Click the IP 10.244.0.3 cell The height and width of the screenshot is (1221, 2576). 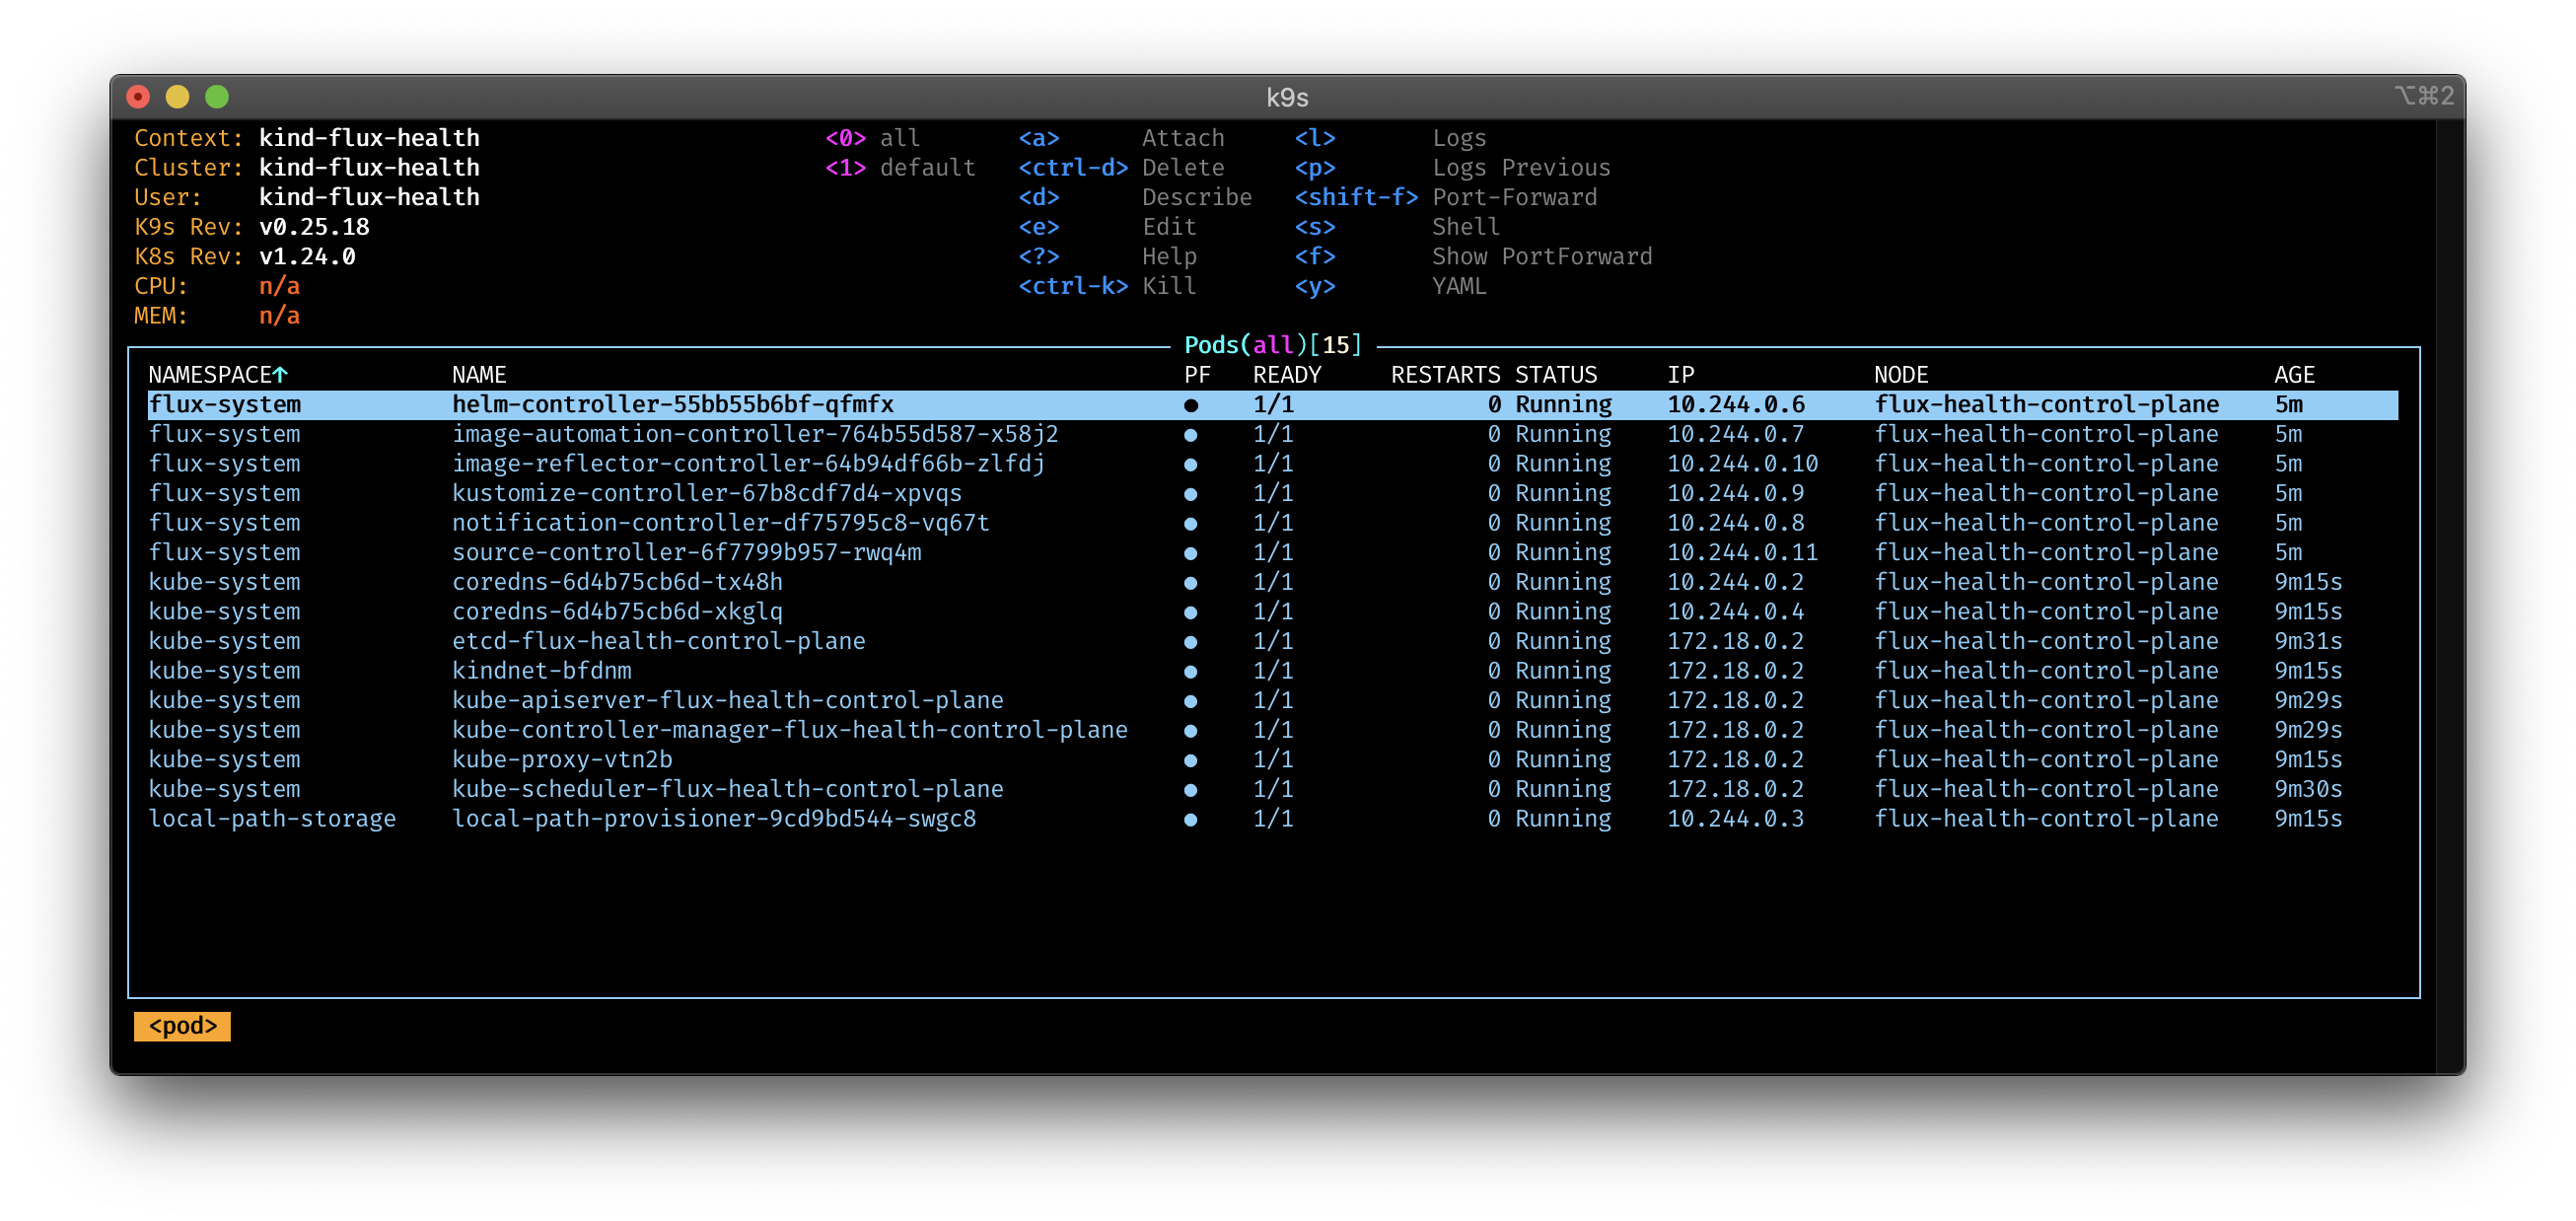1735,819
